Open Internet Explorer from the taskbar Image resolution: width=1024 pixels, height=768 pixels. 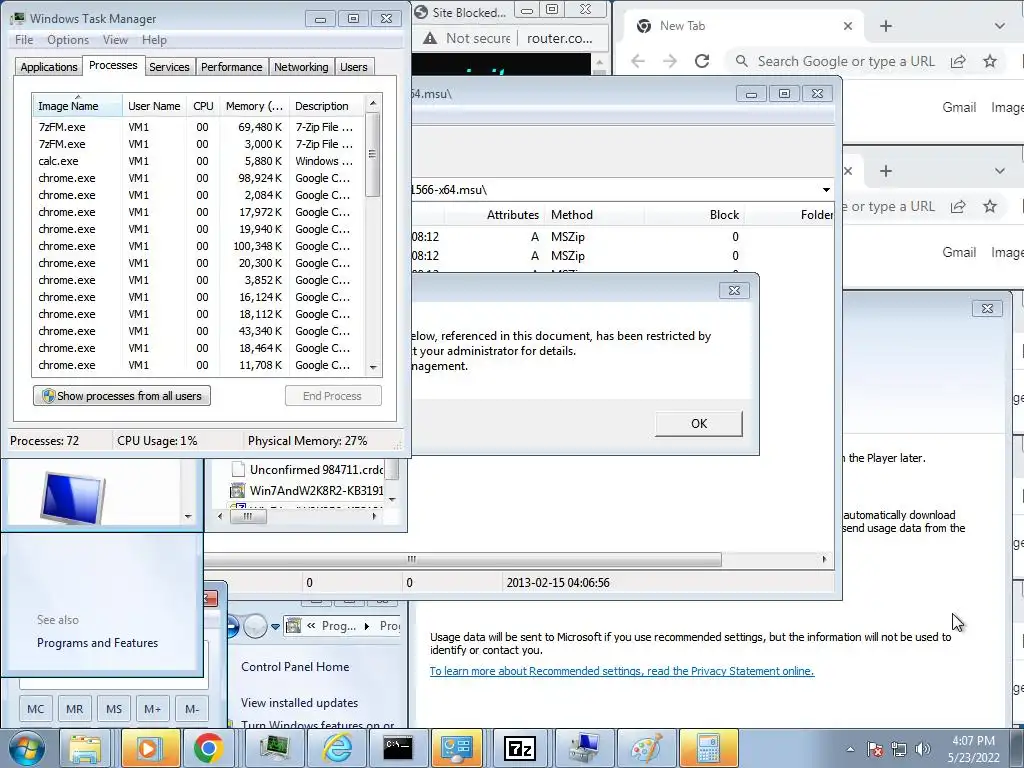tap(338, 748)
